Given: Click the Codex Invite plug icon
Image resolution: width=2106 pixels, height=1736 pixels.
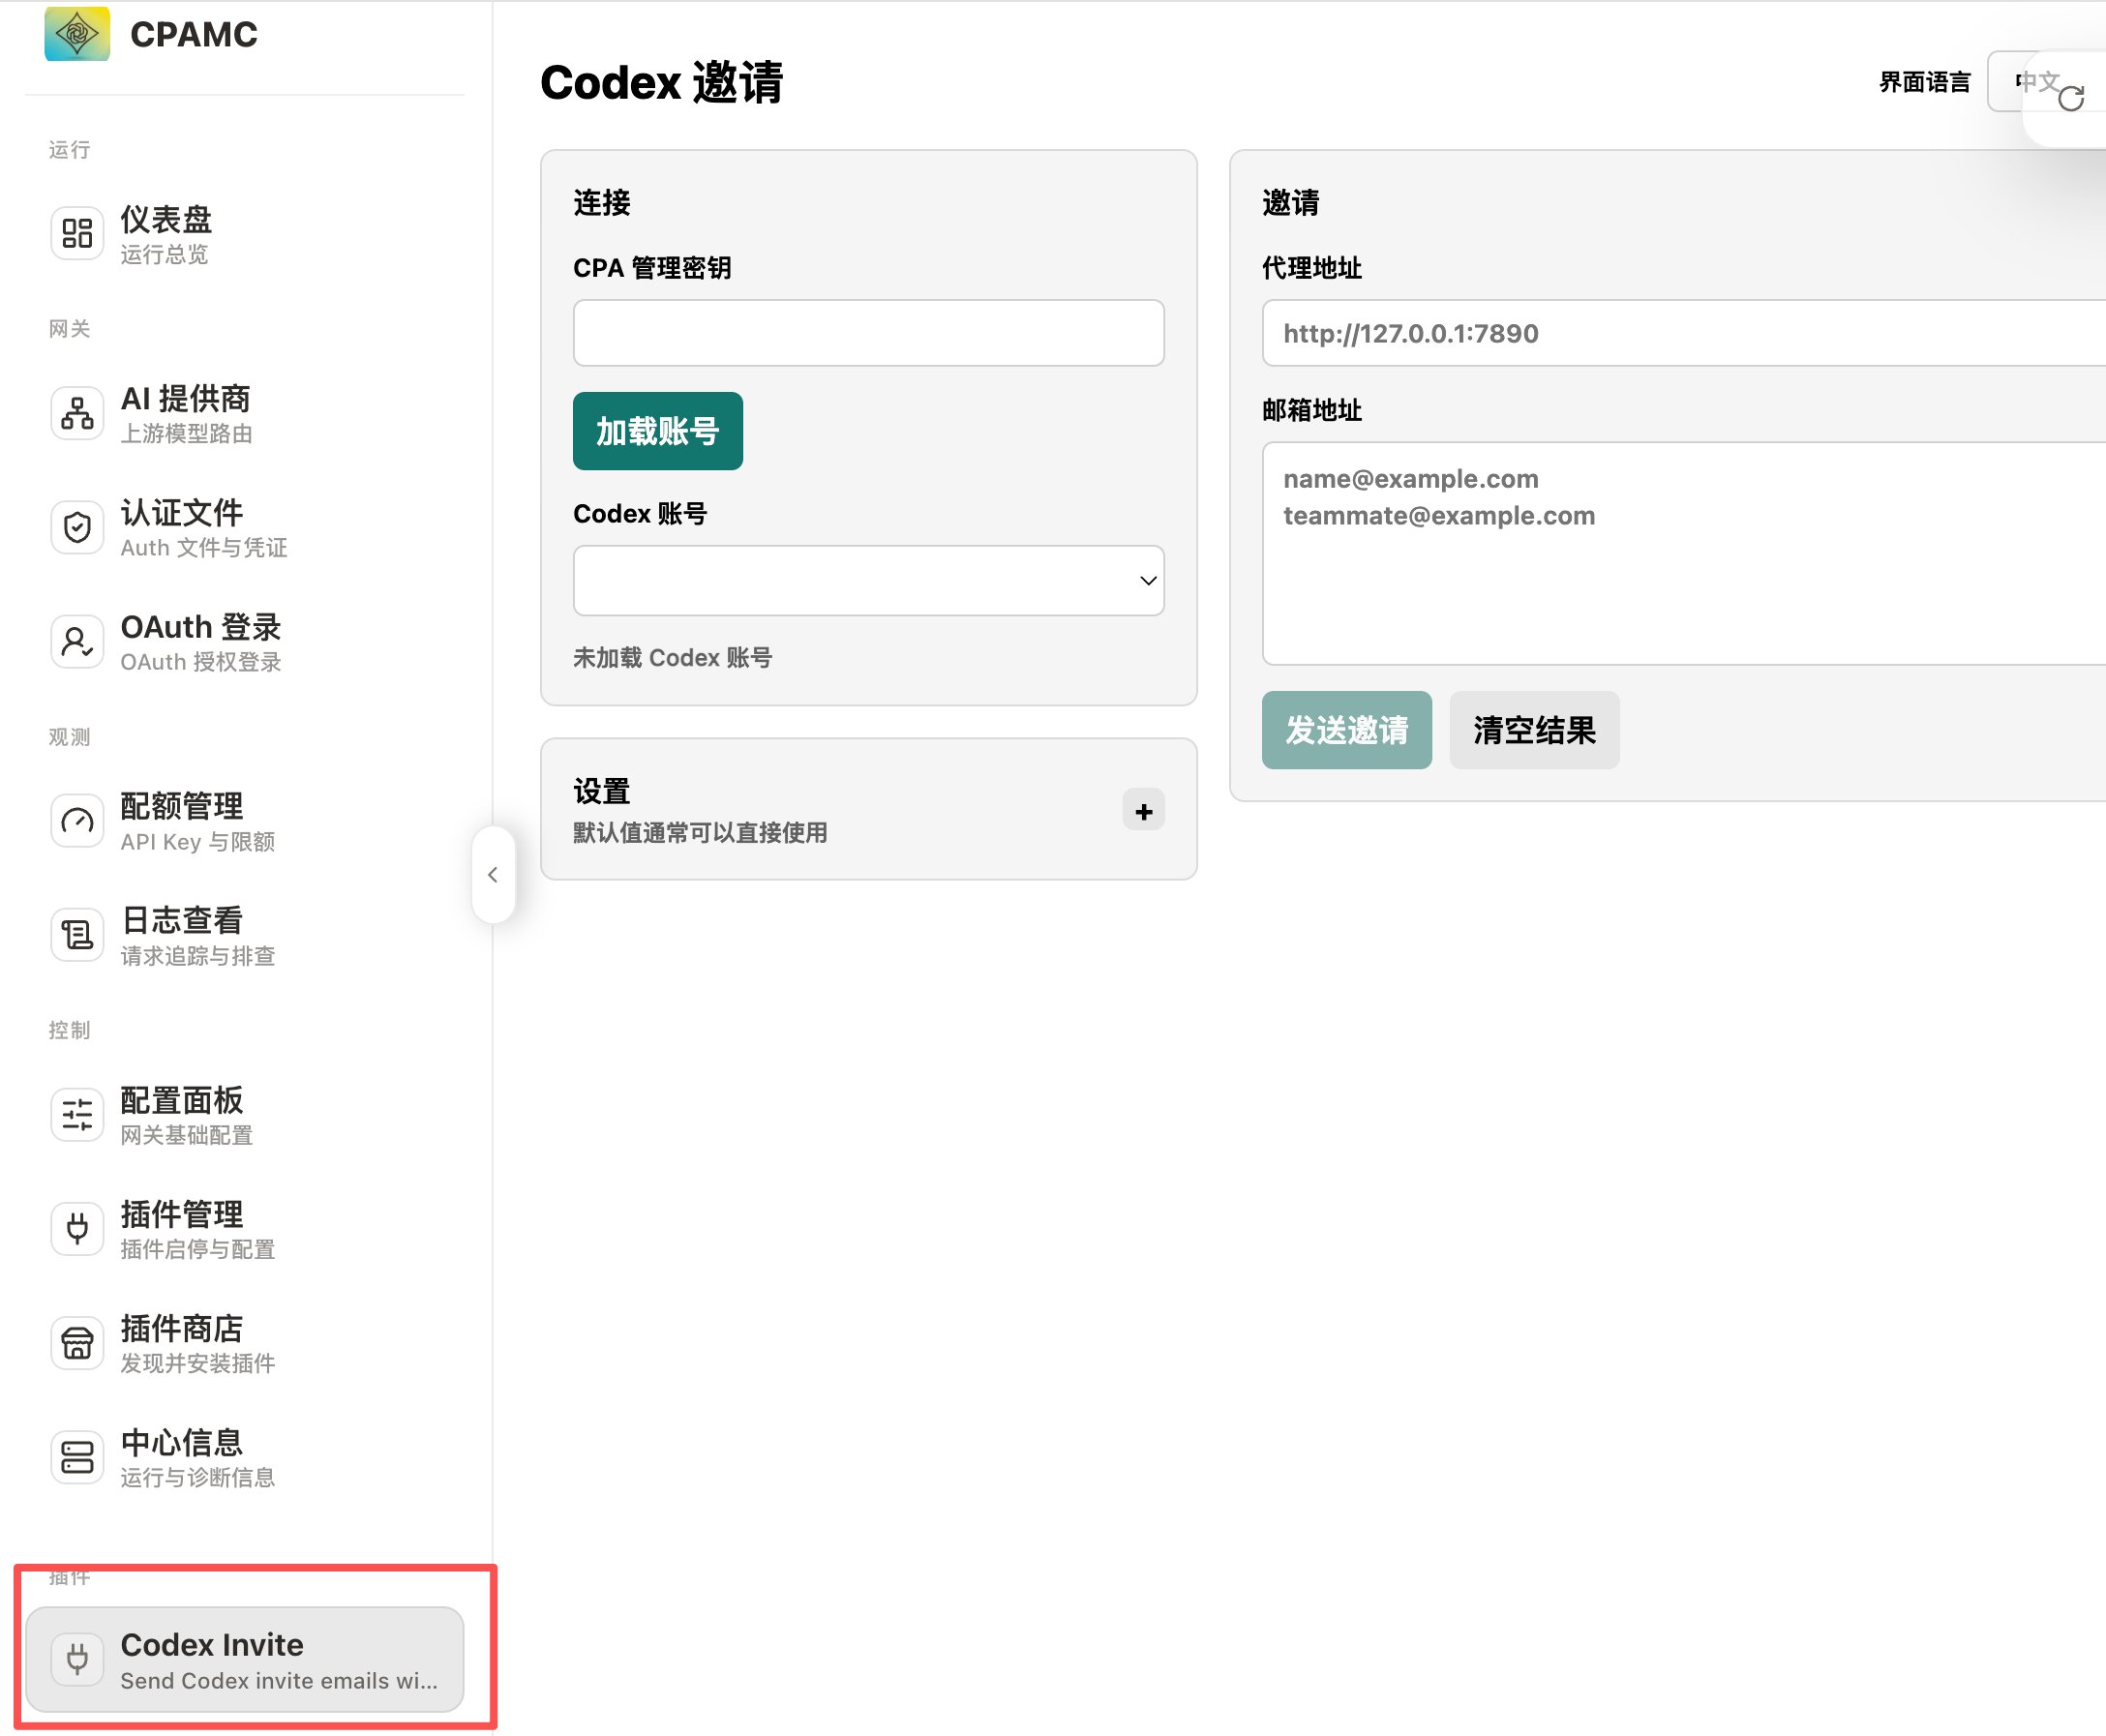Looking at the screenshot, I should (x=77, y=1660).
